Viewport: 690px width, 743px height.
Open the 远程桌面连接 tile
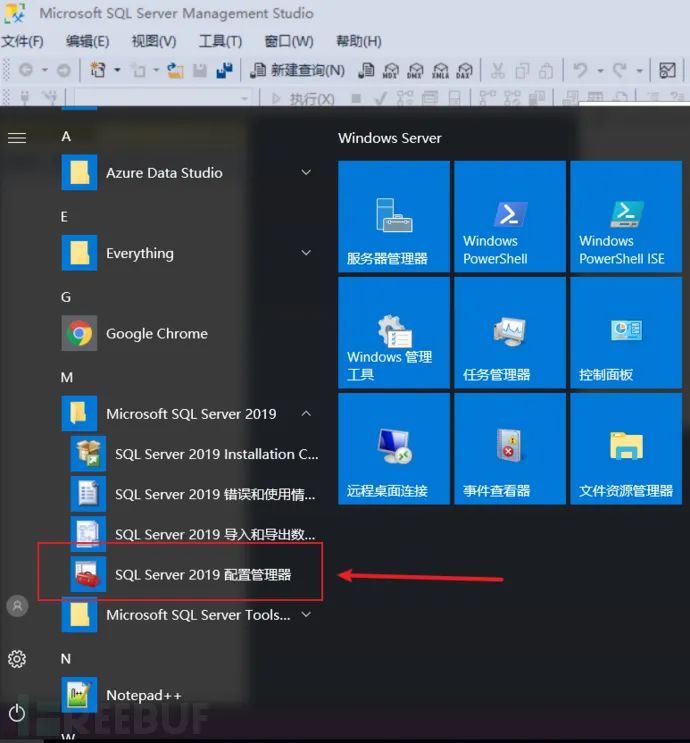click(x=394, y=449)
